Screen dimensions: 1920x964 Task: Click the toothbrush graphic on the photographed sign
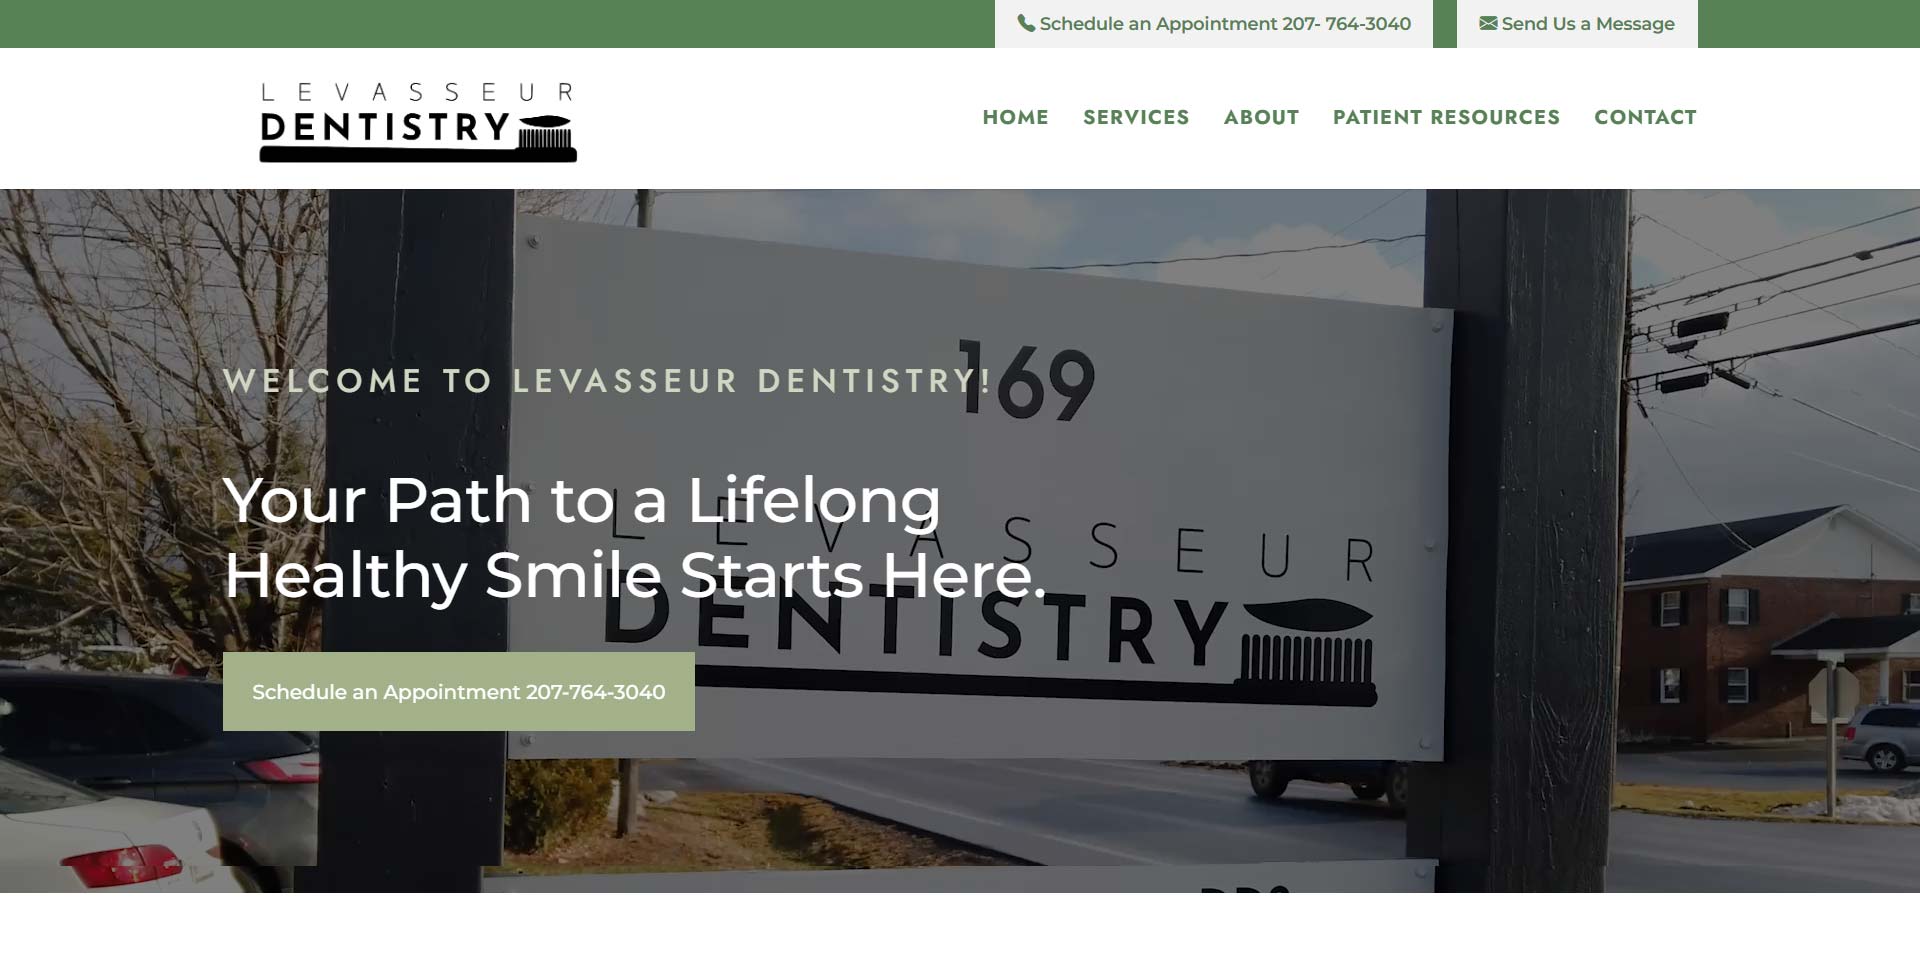coord(1308,650)
